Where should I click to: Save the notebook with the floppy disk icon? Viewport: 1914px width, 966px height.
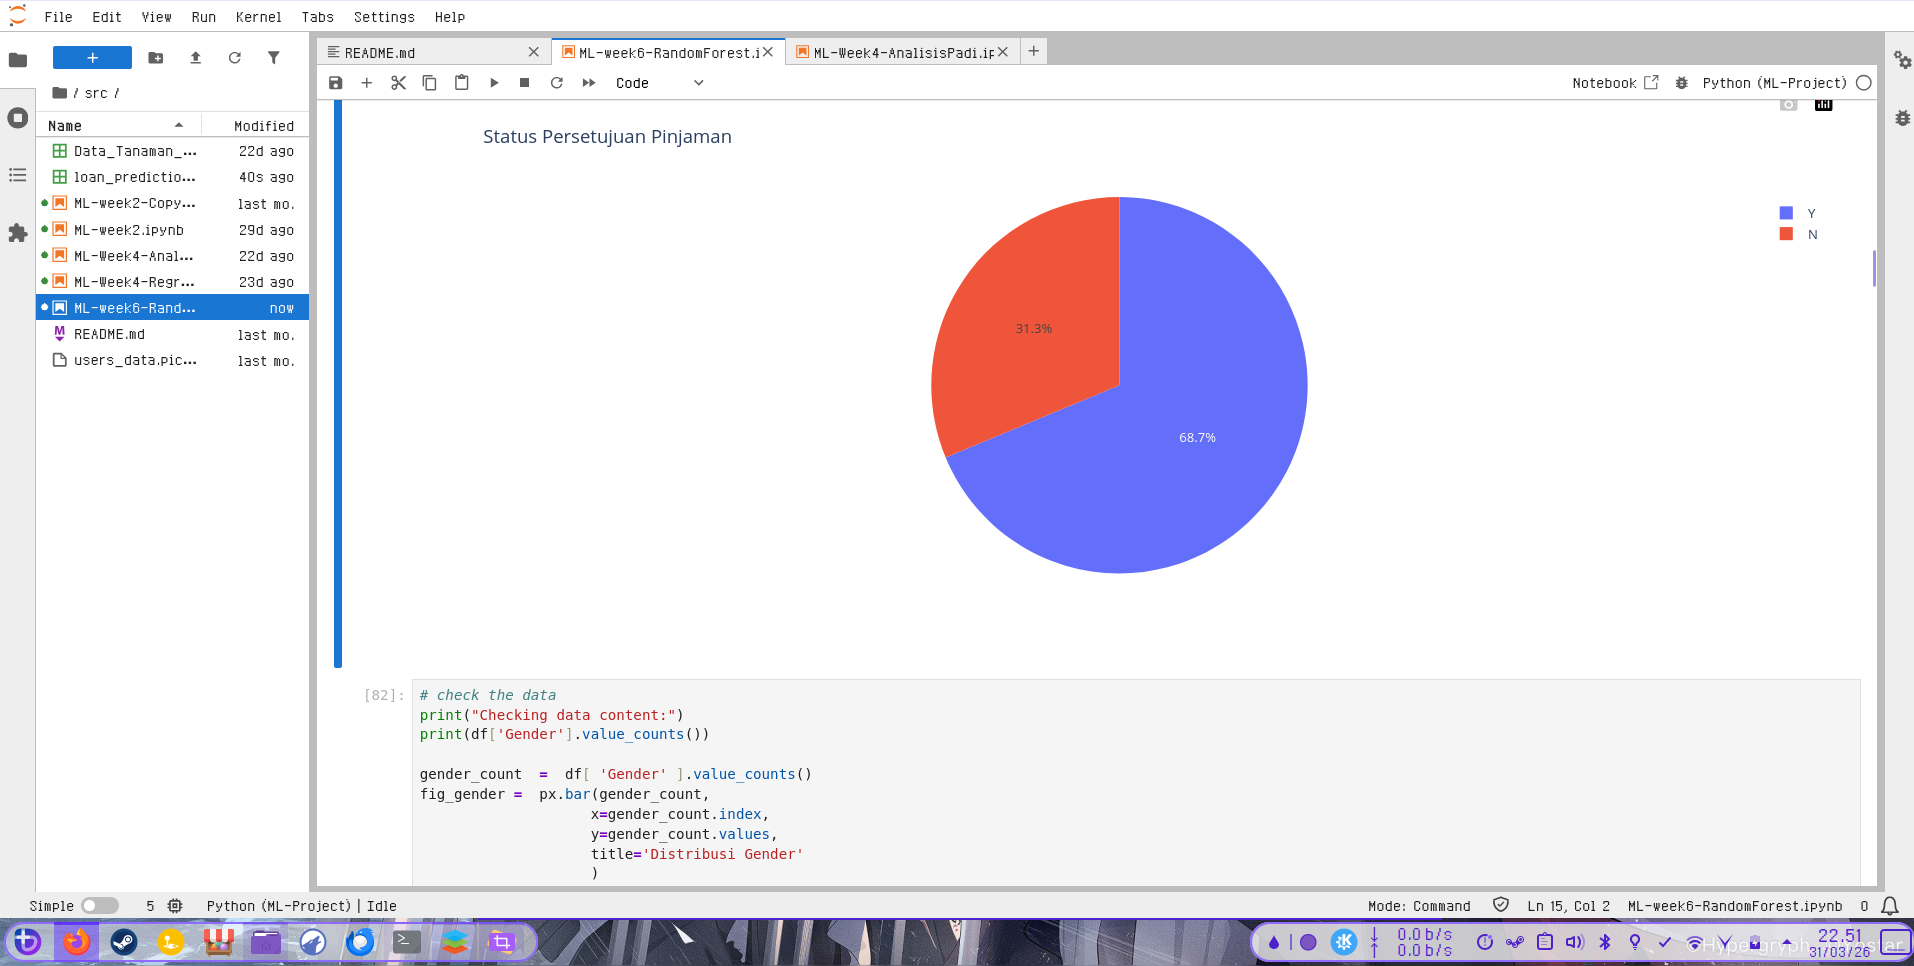pos(336,83)
